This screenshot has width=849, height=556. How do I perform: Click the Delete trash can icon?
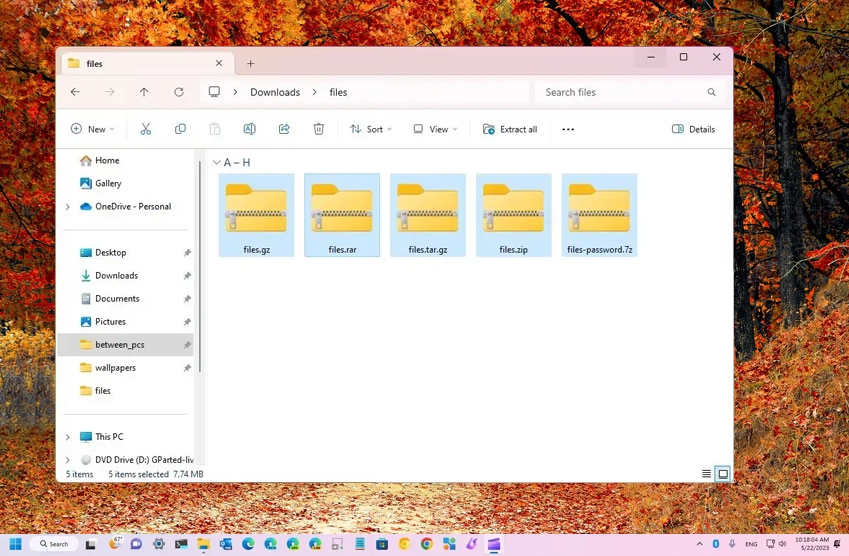coord(318,129)
